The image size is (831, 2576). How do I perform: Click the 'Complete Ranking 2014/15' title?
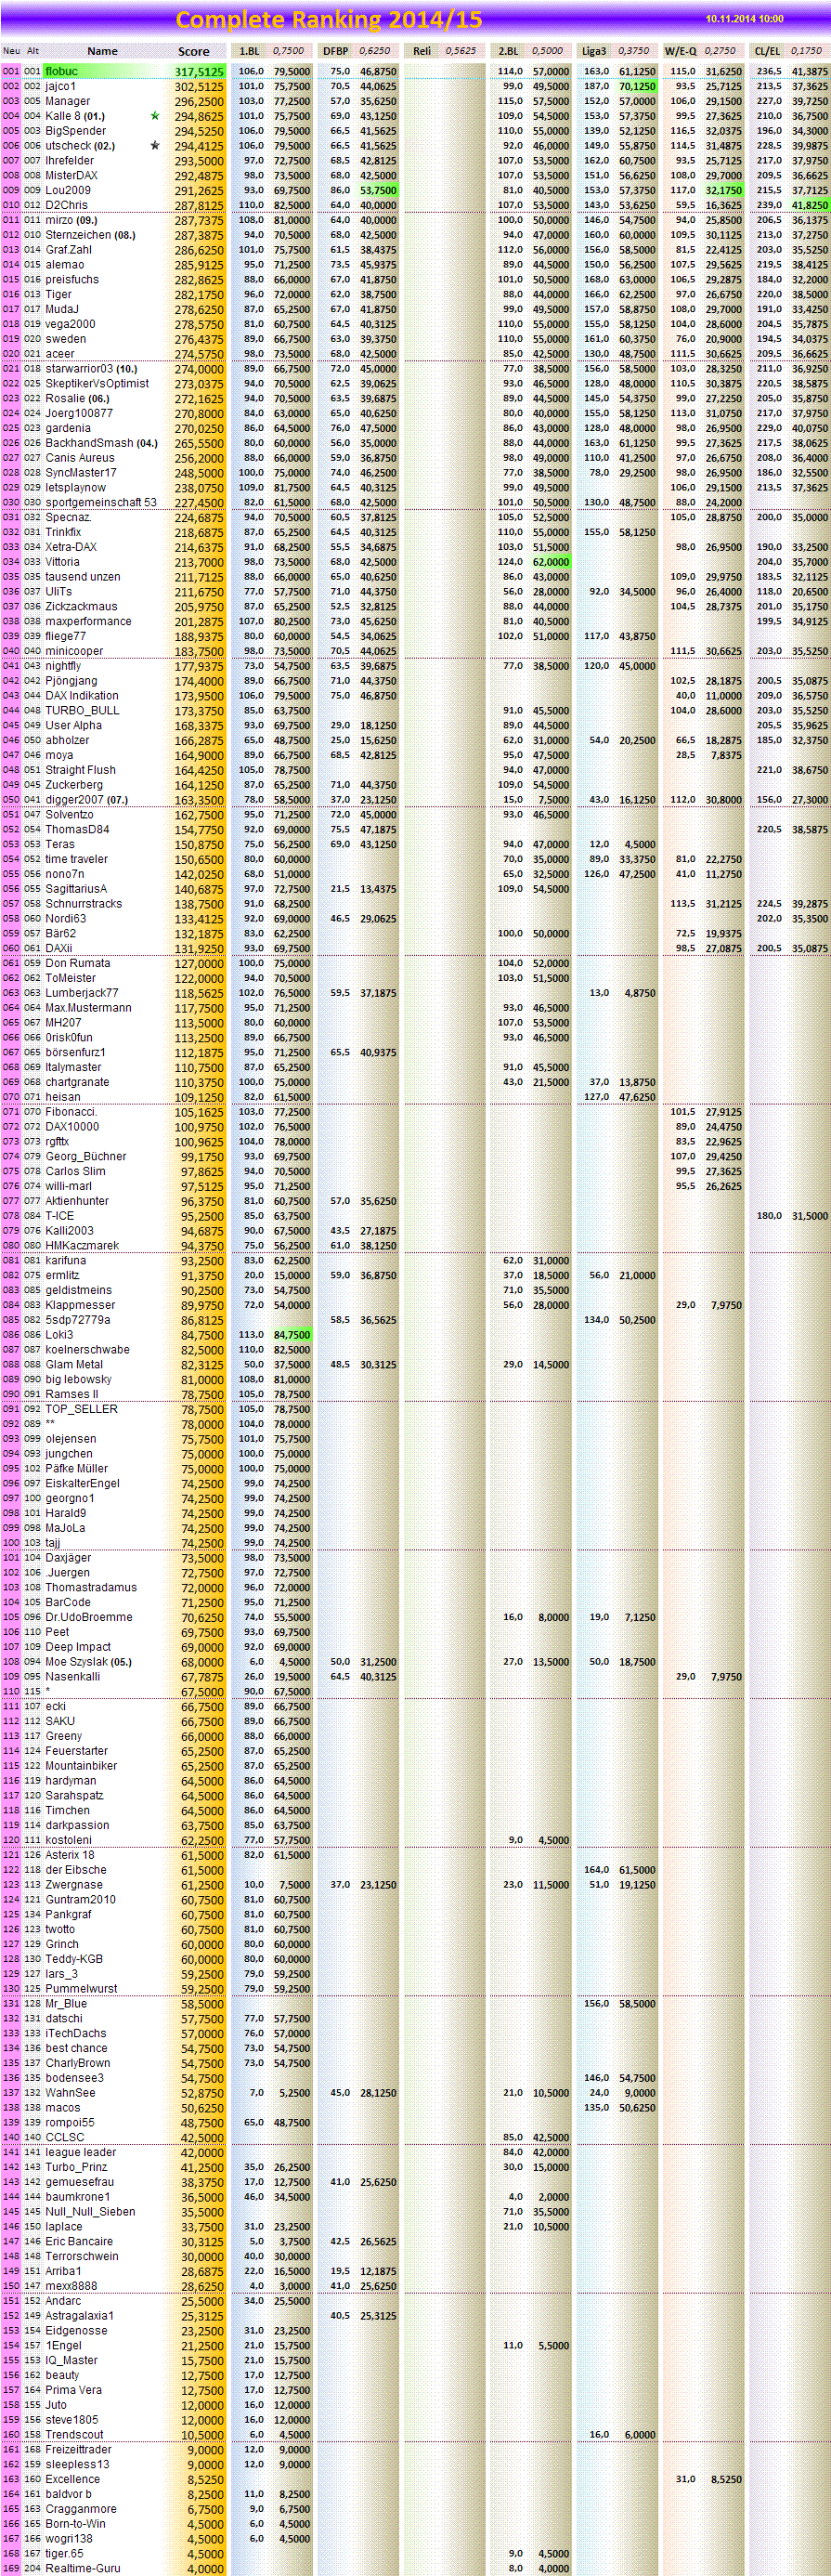329,20
